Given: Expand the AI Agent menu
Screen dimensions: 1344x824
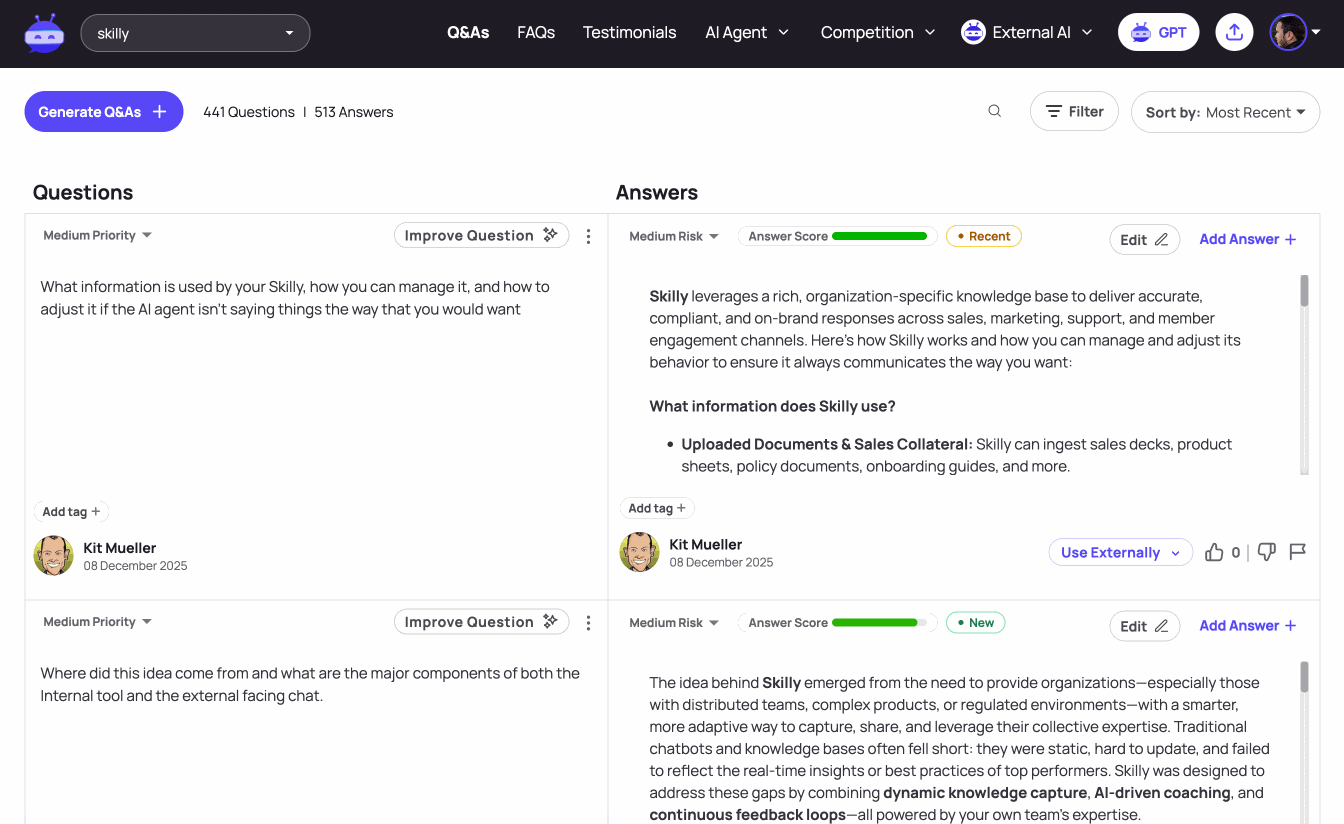Looking at the screenshot, I should tap(747, 33).
